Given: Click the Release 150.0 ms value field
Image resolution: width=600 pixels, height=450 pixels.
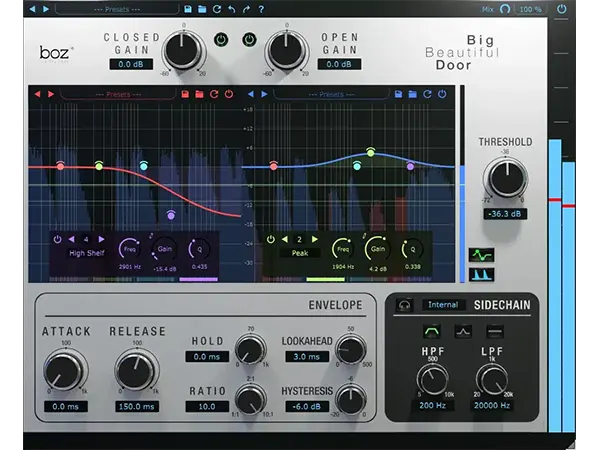Looking at the screenshot, I should click(x=137, y=406).
